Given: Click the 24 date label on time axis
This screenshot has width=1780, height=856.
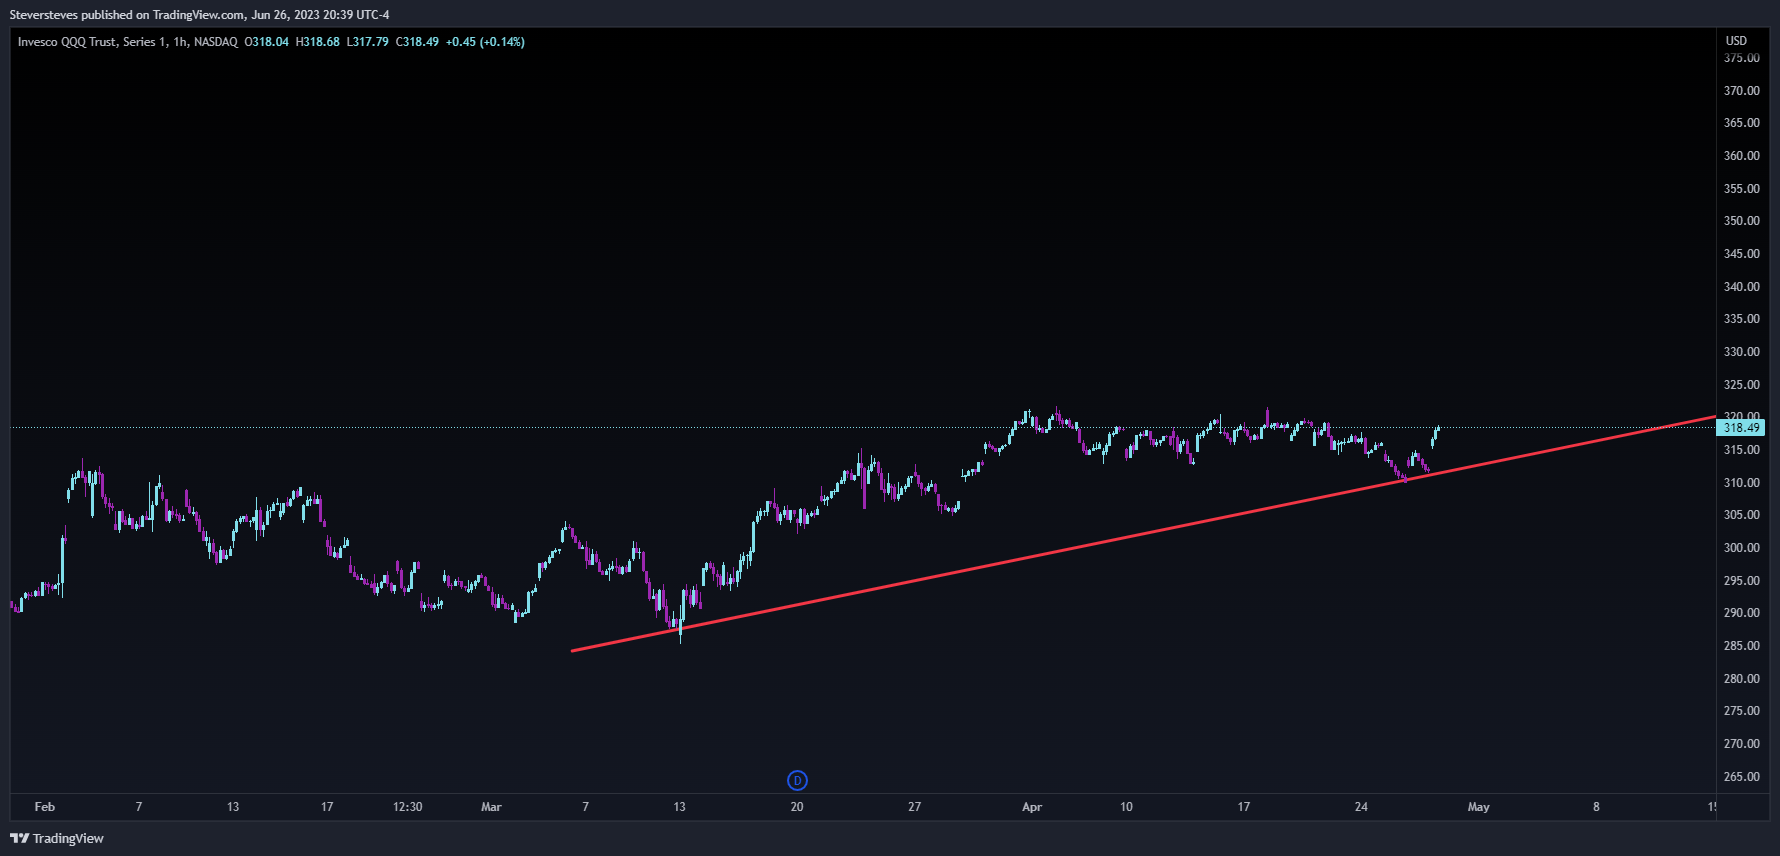Looking at the screenshot, I should click(x=1361, y=807).
